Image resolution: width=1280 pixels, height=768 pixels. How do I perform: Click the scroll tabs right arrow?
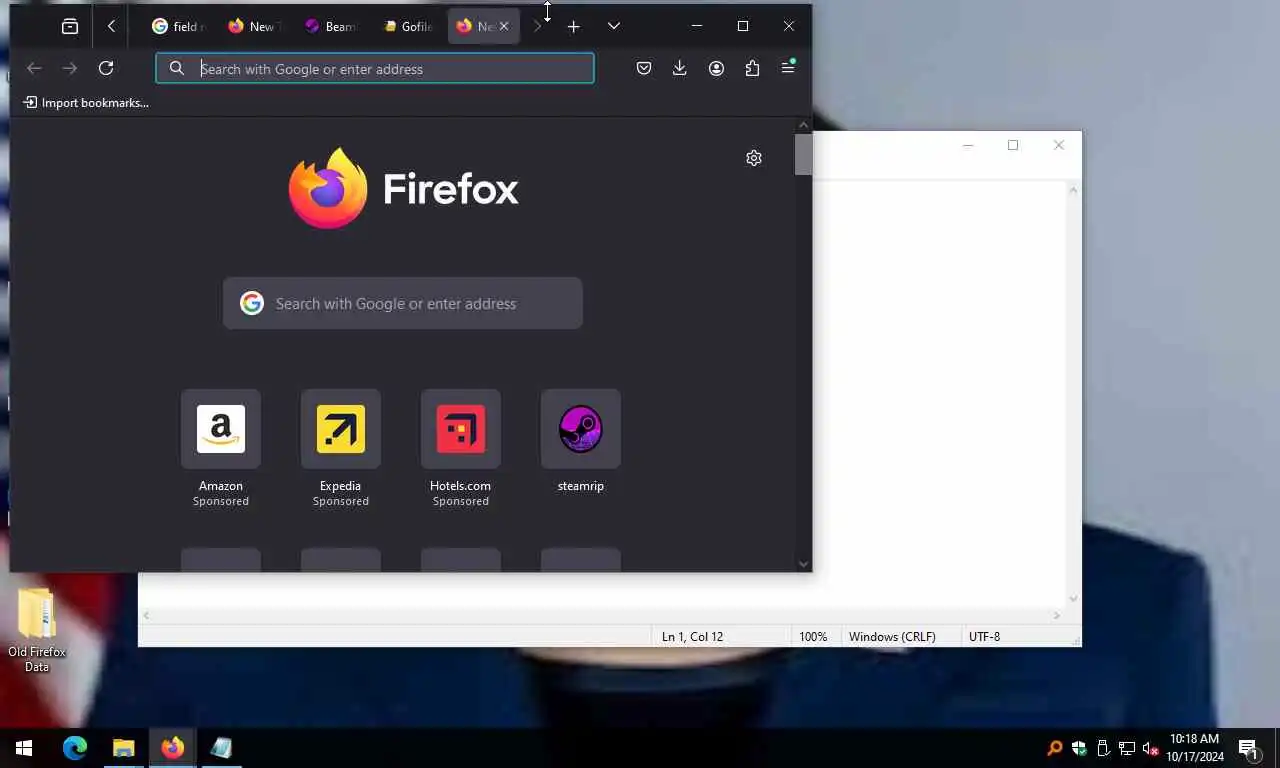tap(537, 27)
